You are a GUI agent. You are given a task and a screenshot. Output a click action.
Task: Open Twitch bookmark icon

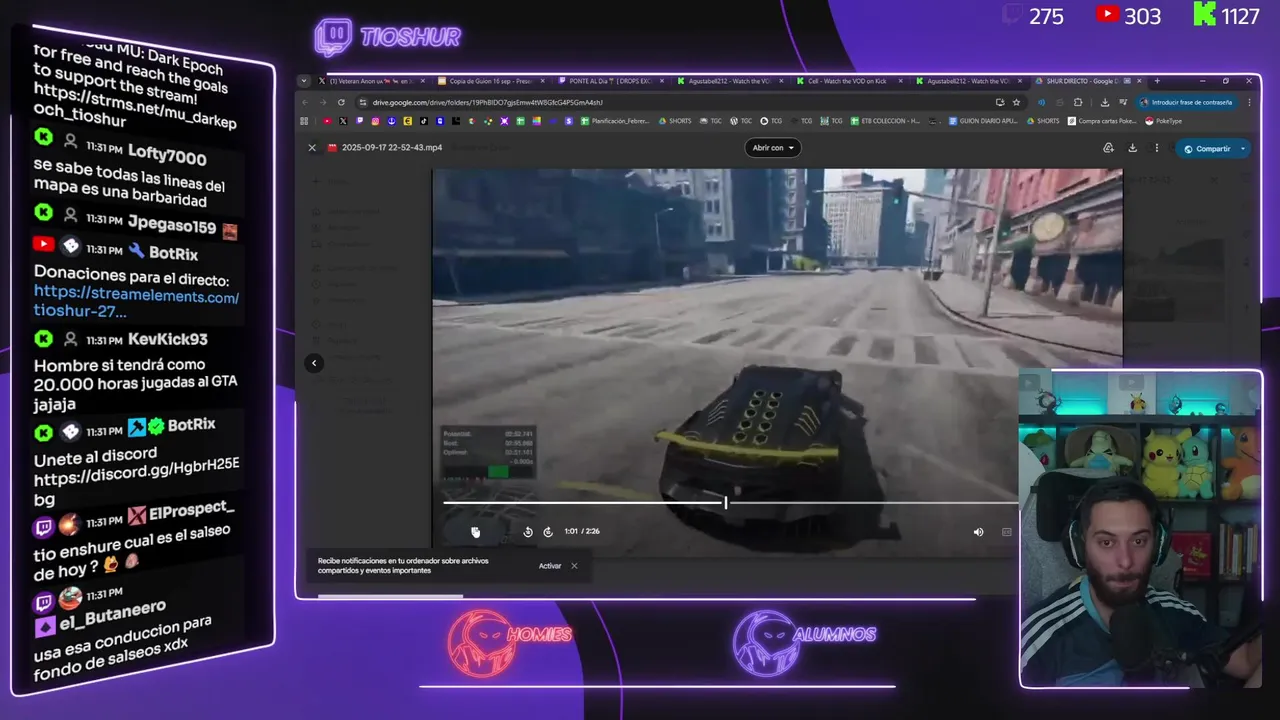[x=359, y=121]
